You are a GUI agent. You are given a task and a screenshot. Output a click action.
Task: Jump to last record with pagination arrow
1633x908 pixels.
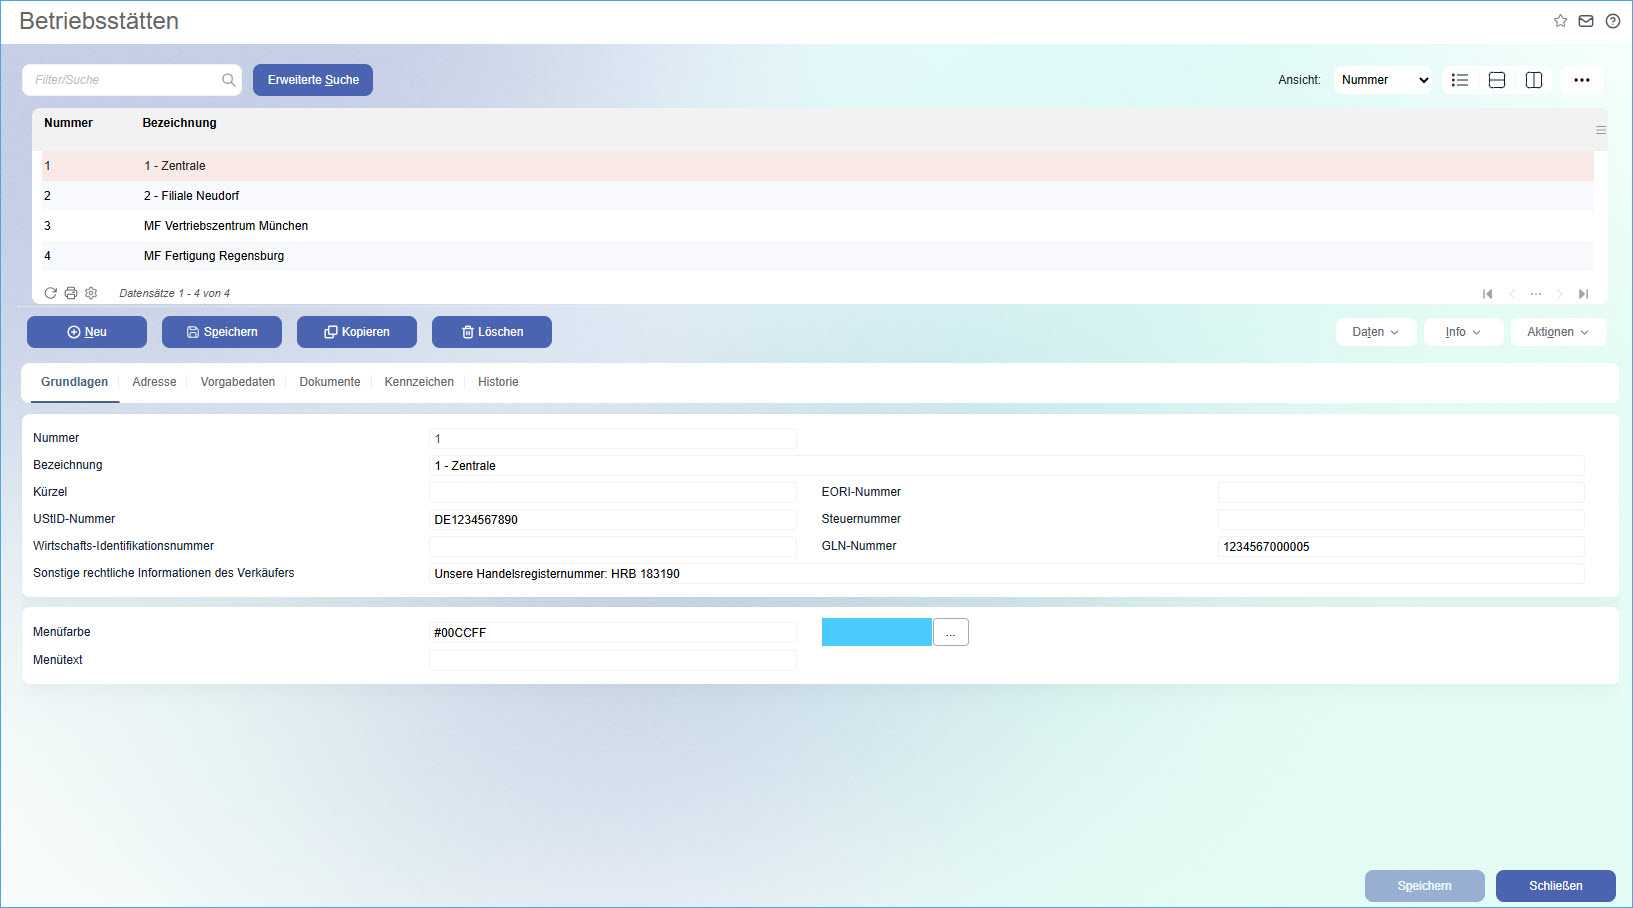[1583, 293]
